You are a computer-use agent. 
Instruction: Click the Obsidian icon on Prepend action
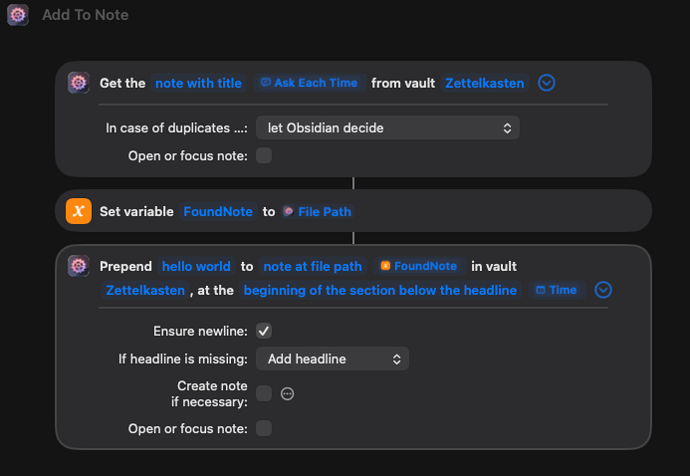[79, 266]
